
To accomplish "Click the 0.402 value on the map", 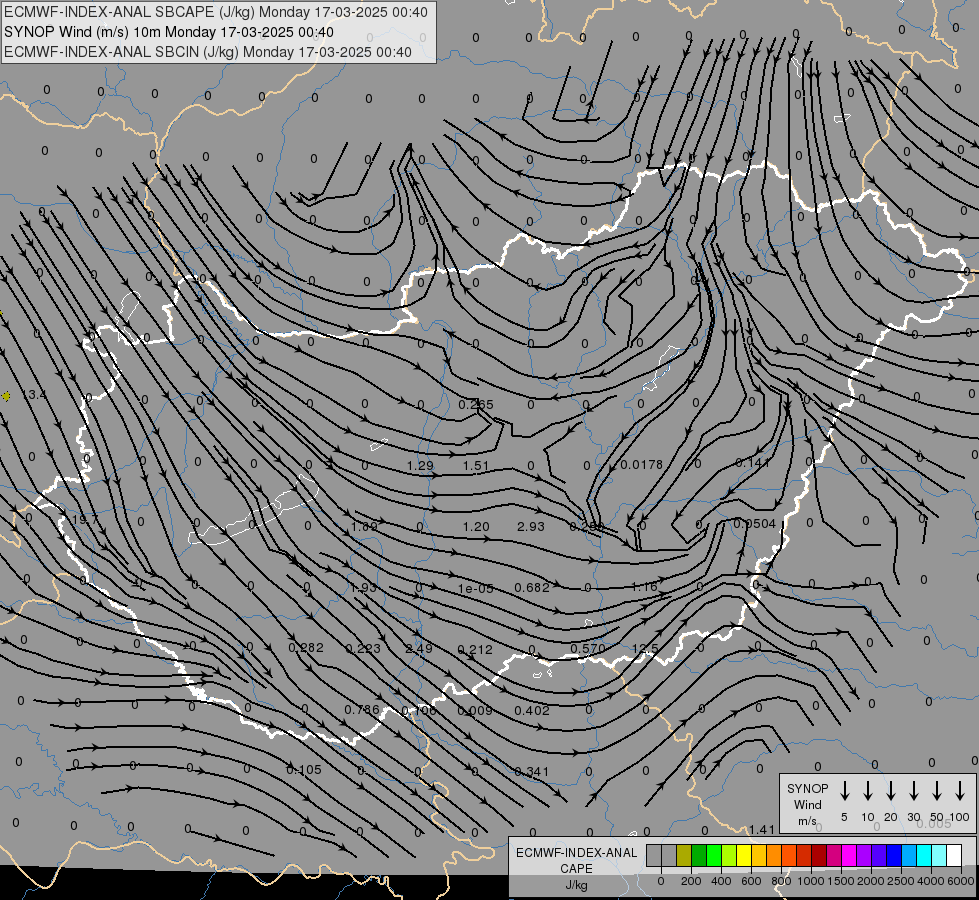I will coord(532,711).
